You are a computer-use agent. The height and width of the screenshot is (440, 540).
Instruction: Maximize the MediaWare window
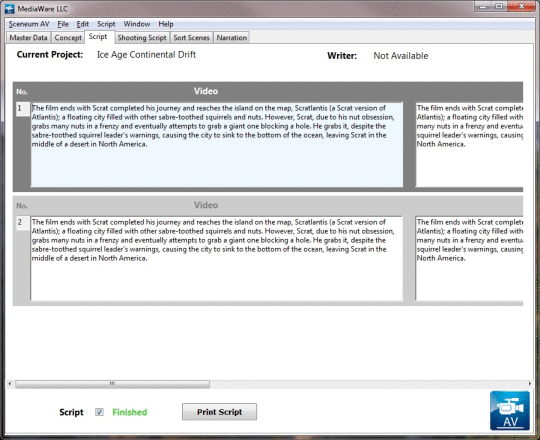point(499,6)
